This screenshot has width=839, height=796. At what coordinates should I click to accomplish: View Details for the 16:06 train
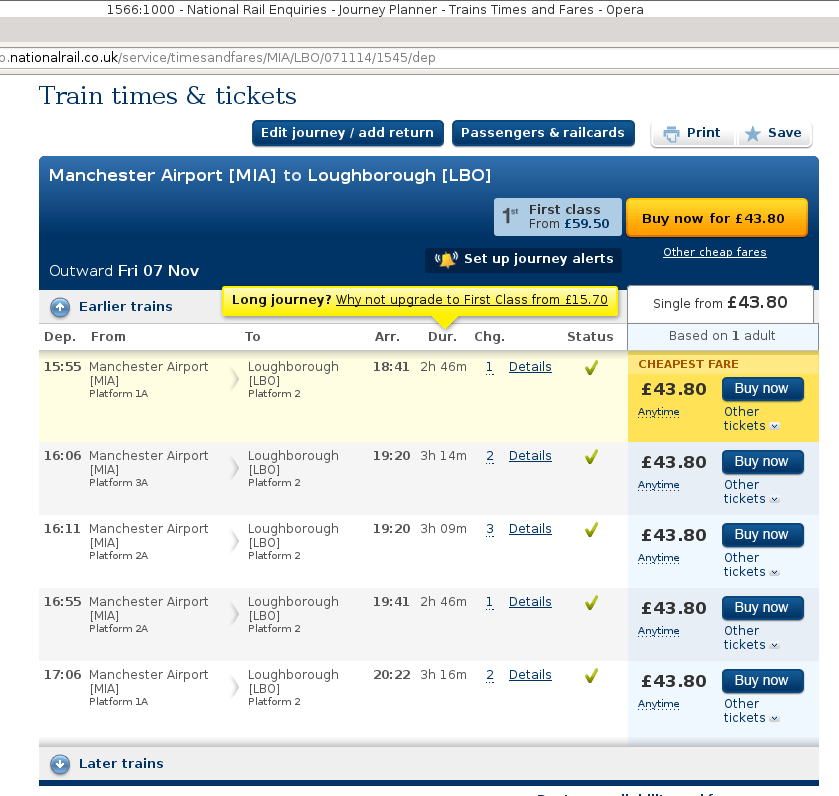click(530, 455)
